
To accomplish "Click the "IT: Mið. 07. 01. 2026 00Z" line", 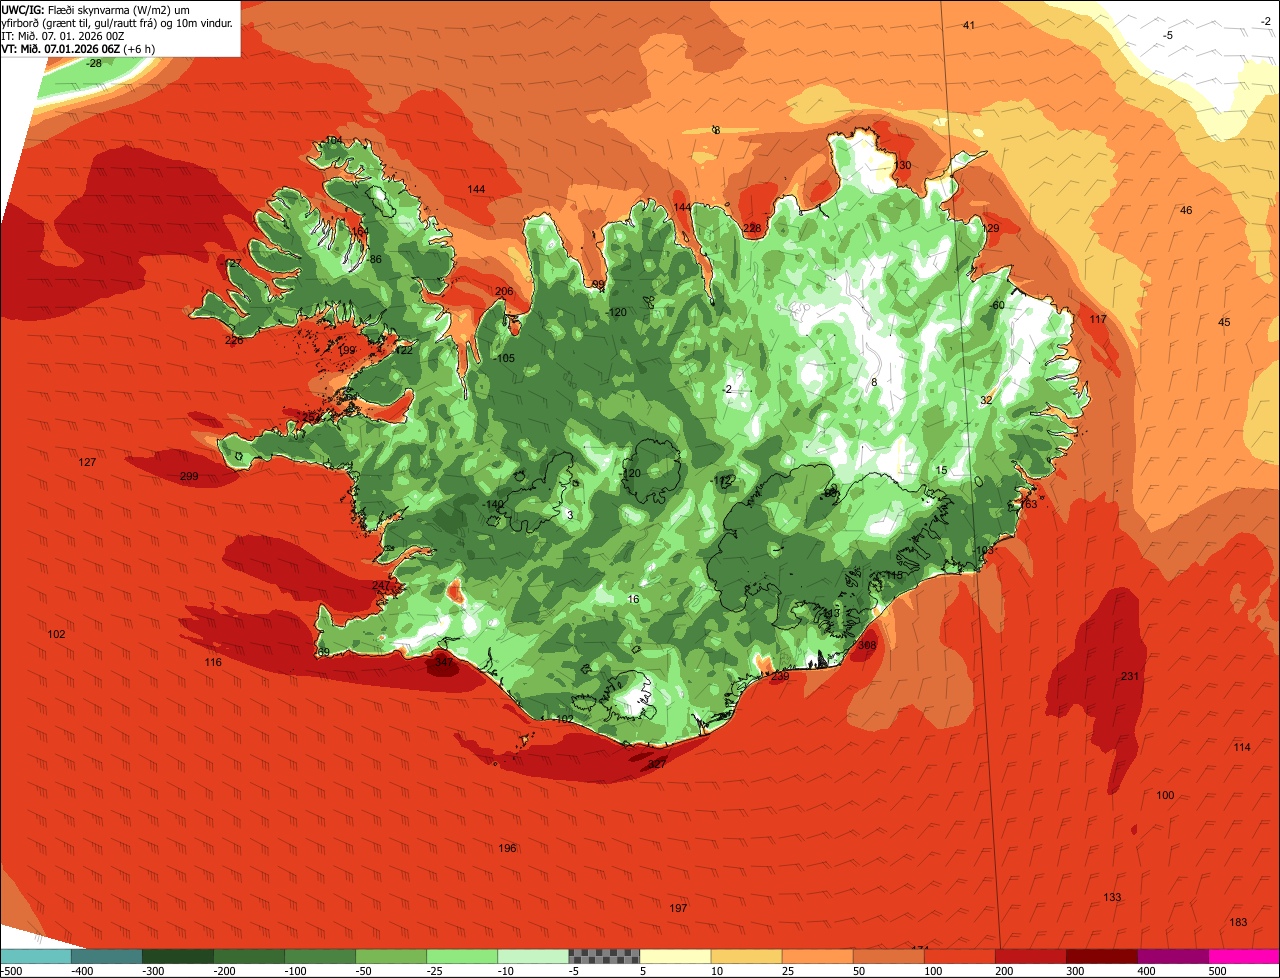I will click(x=62, y=35).
